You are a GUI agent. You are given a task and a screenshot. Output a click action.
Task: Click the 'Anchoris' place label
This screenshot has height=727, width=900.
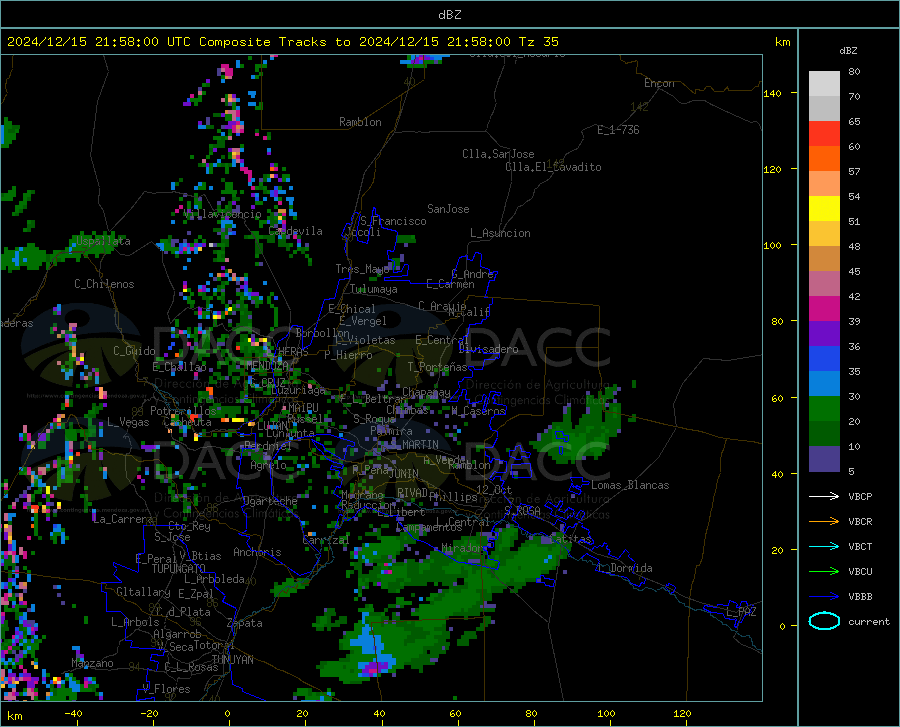pos(257,552)
